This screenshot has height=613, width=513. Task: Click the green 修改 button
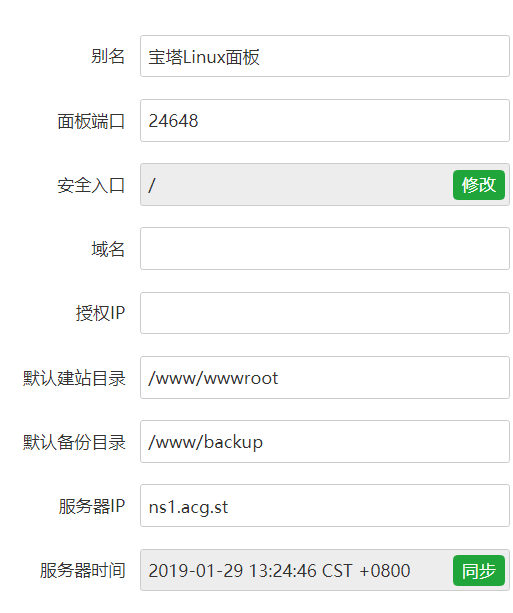coord(479,185)
